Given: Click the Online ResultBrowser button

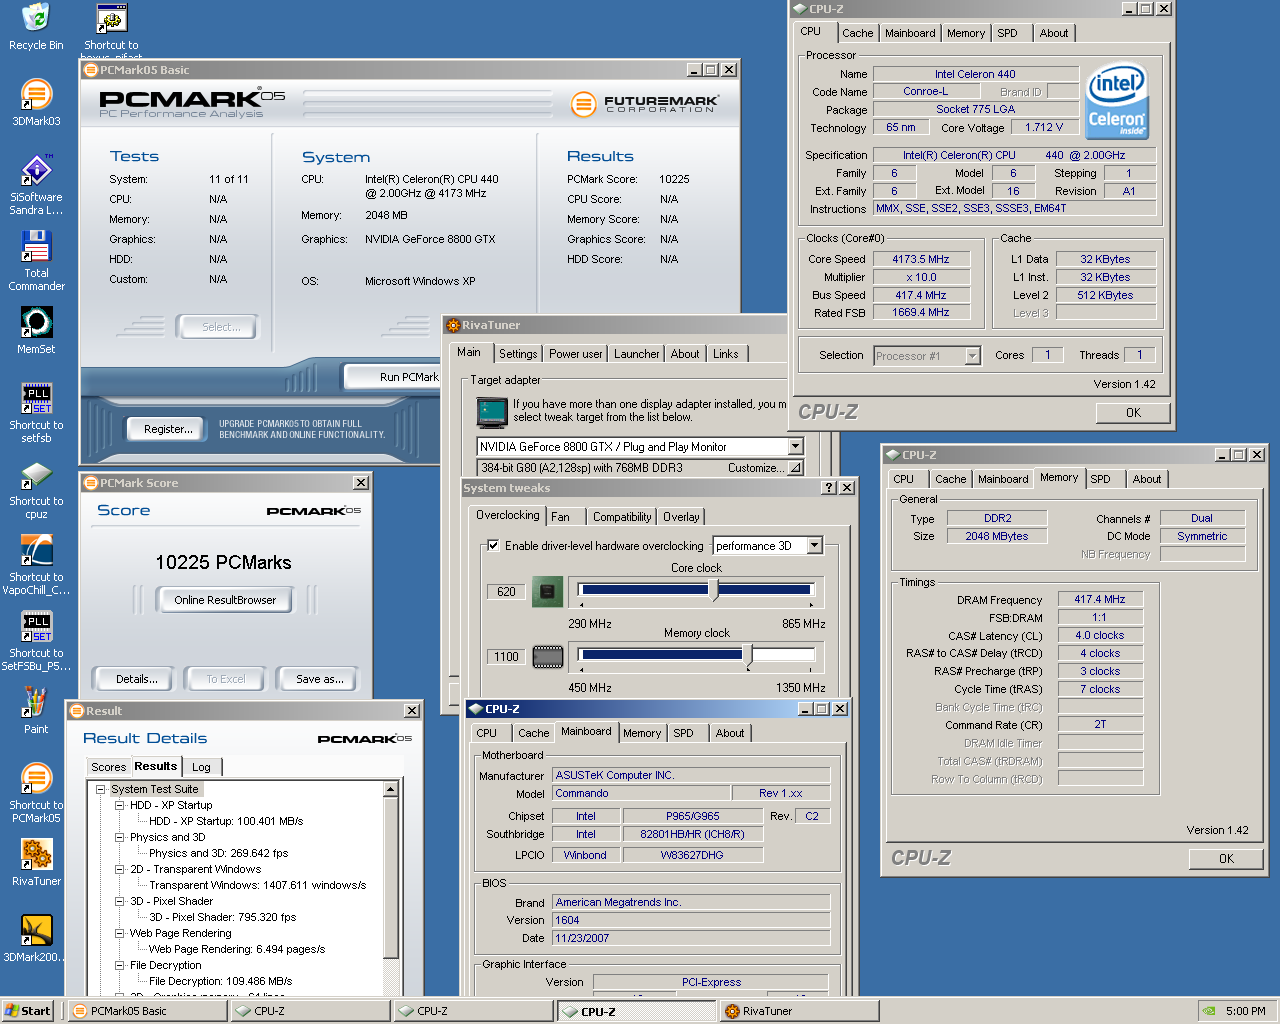Looking at the screenshot, I should tap(225, 600).
